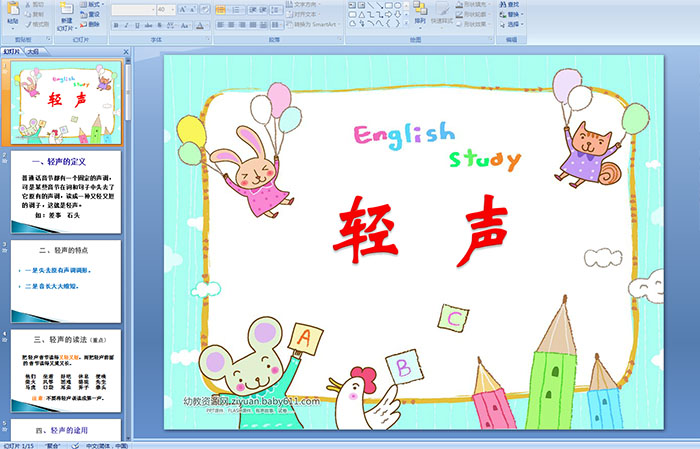Click the Increase Font Size icon
Image resolution: width=700 pixels, height=449 pixels.
tap(181, 9)
